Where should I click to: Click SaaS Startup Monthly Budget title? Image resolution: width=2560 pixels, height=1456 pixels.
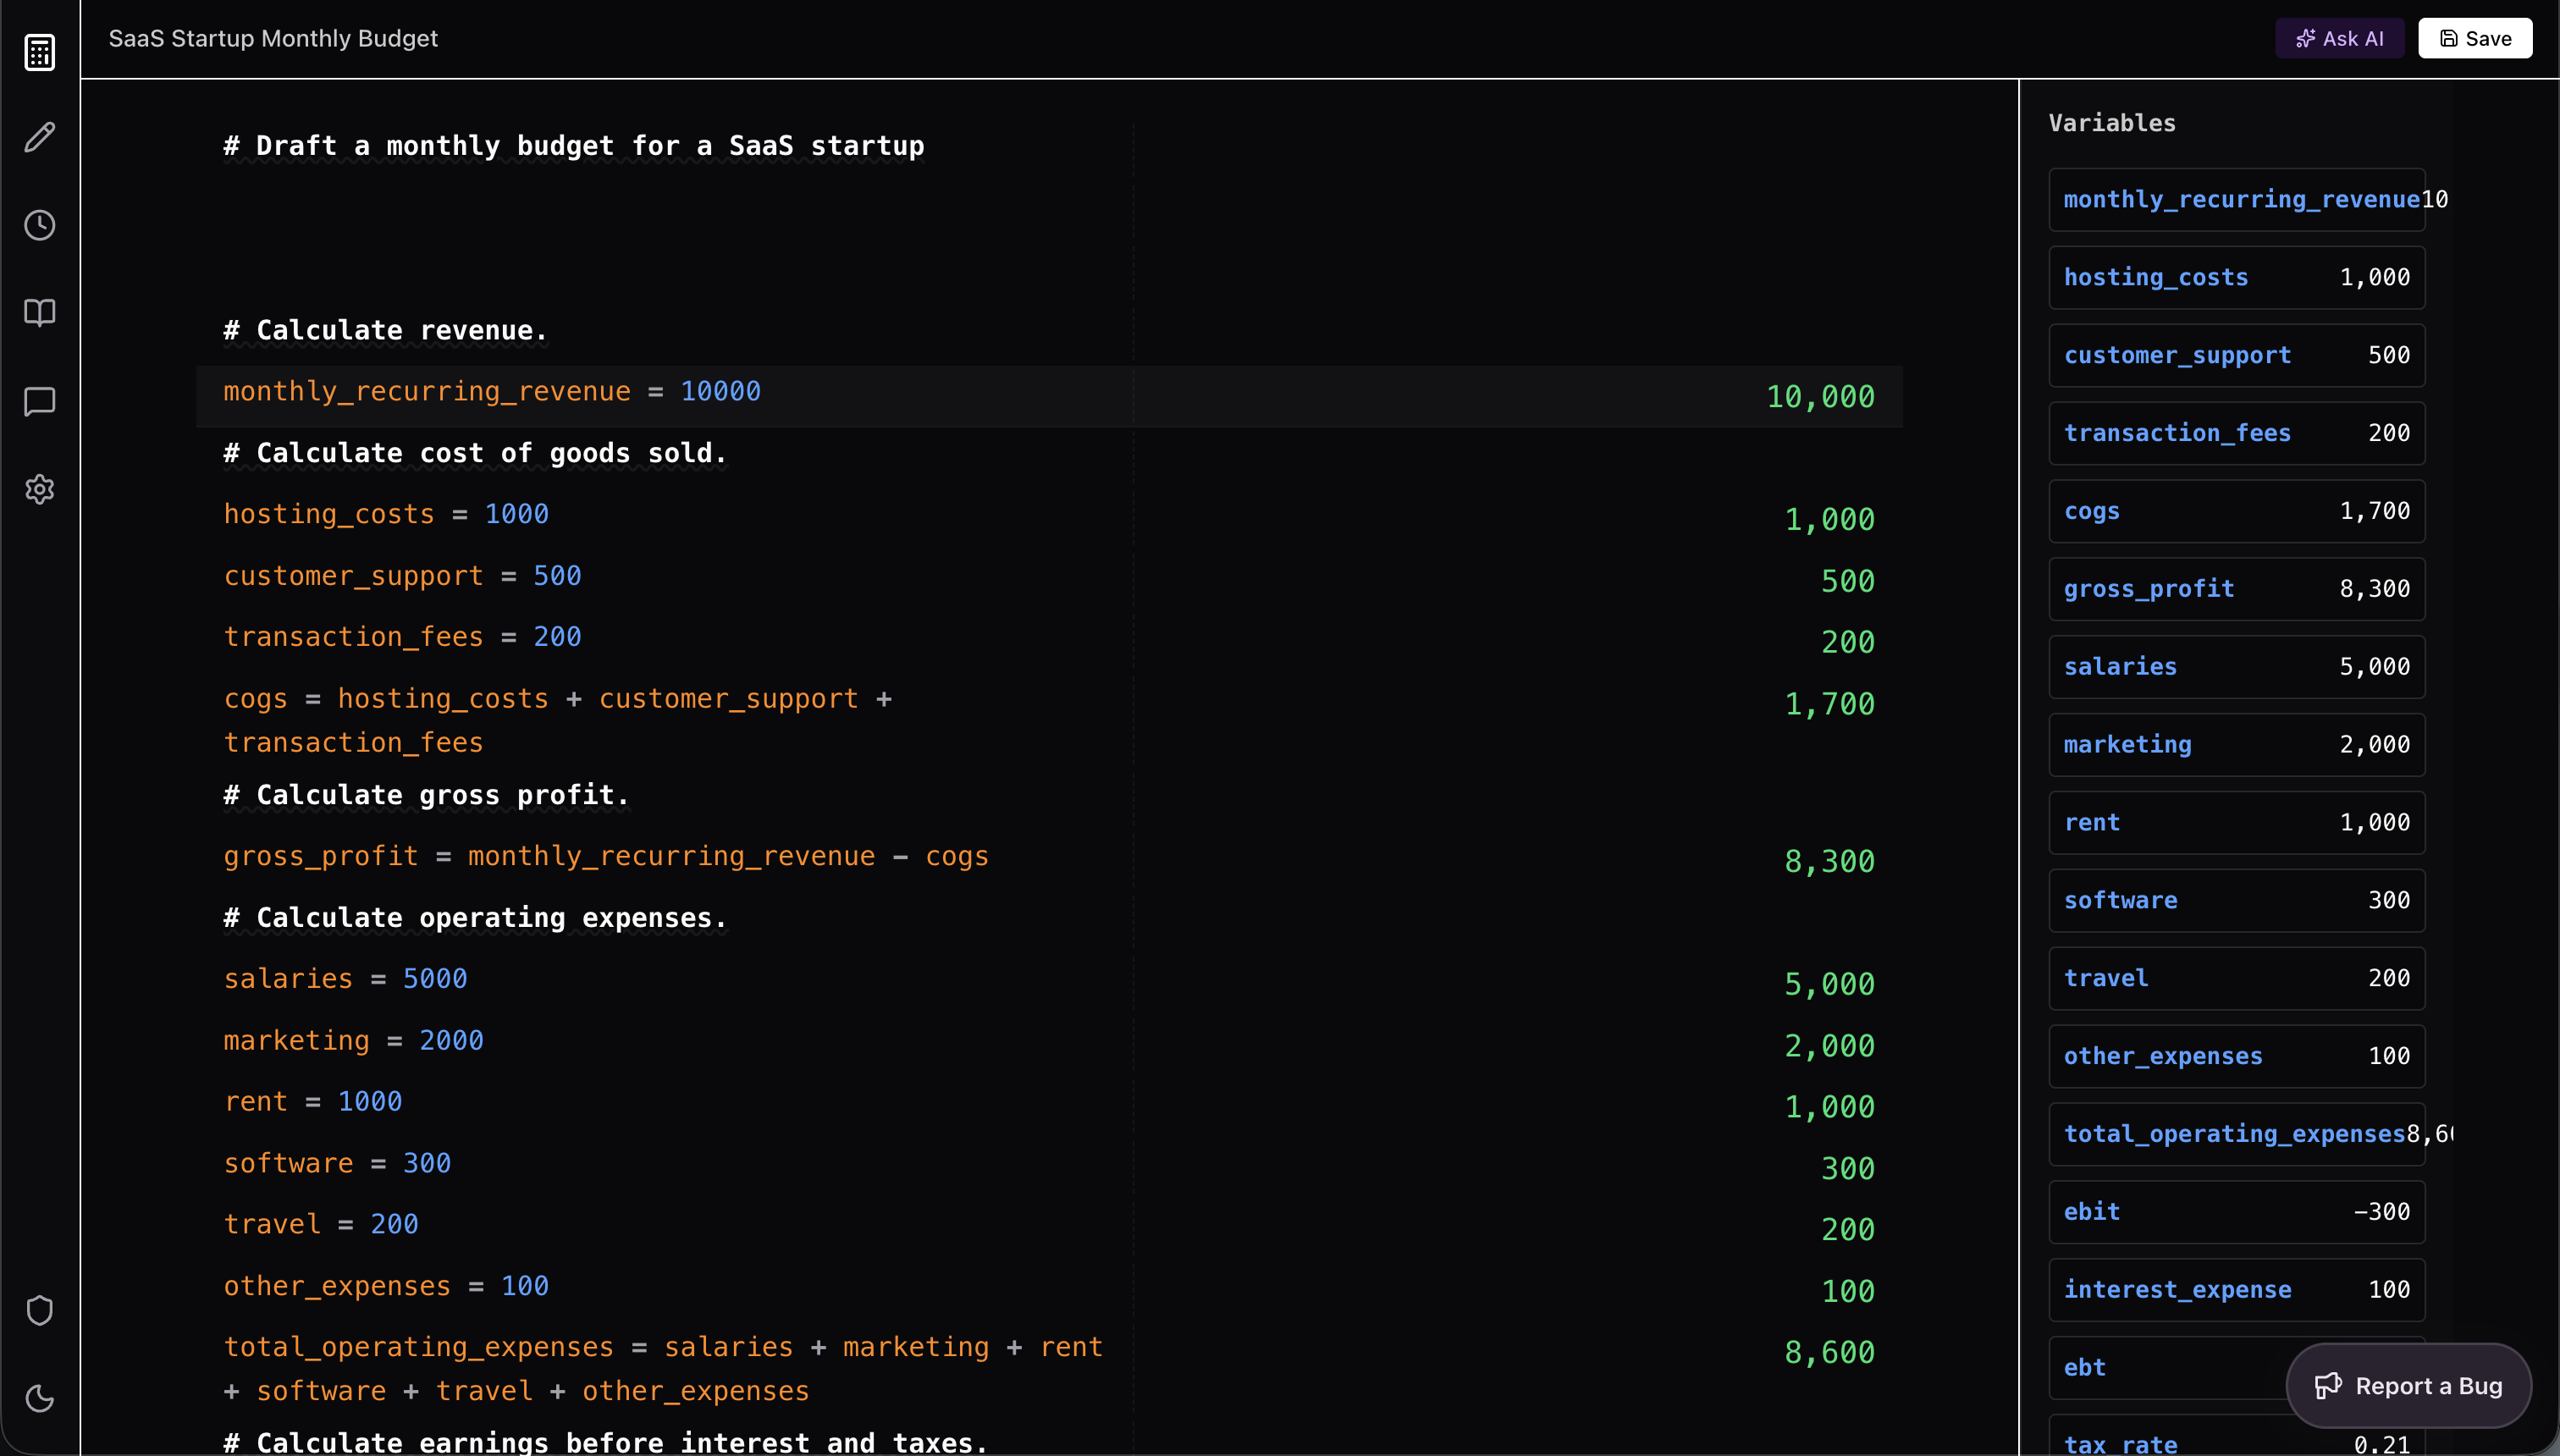[x=273, y=38]
